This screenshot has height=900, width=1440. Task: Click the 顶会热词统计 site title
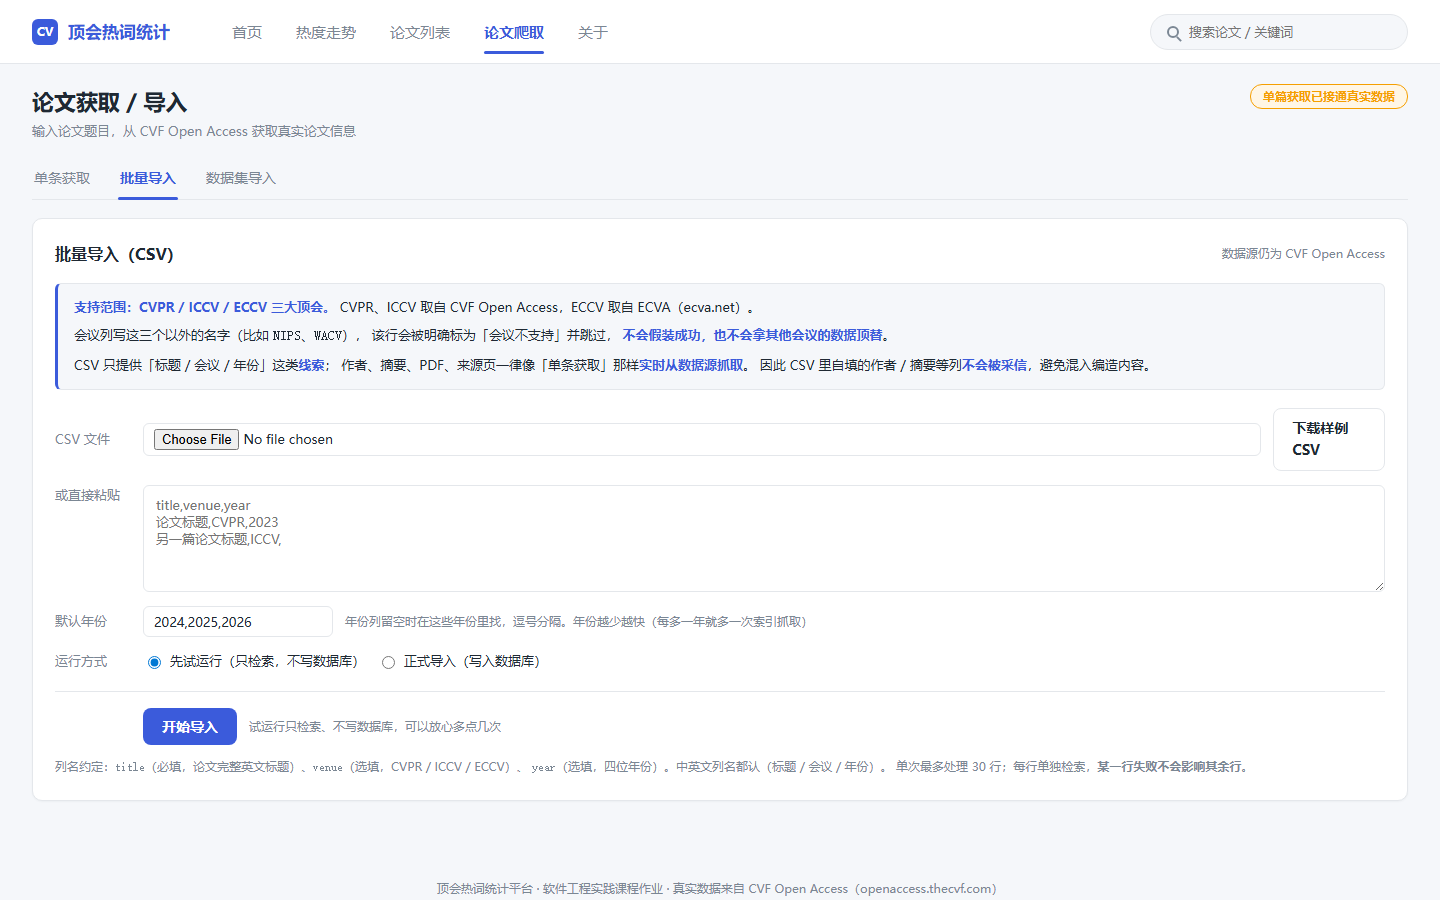119,32
